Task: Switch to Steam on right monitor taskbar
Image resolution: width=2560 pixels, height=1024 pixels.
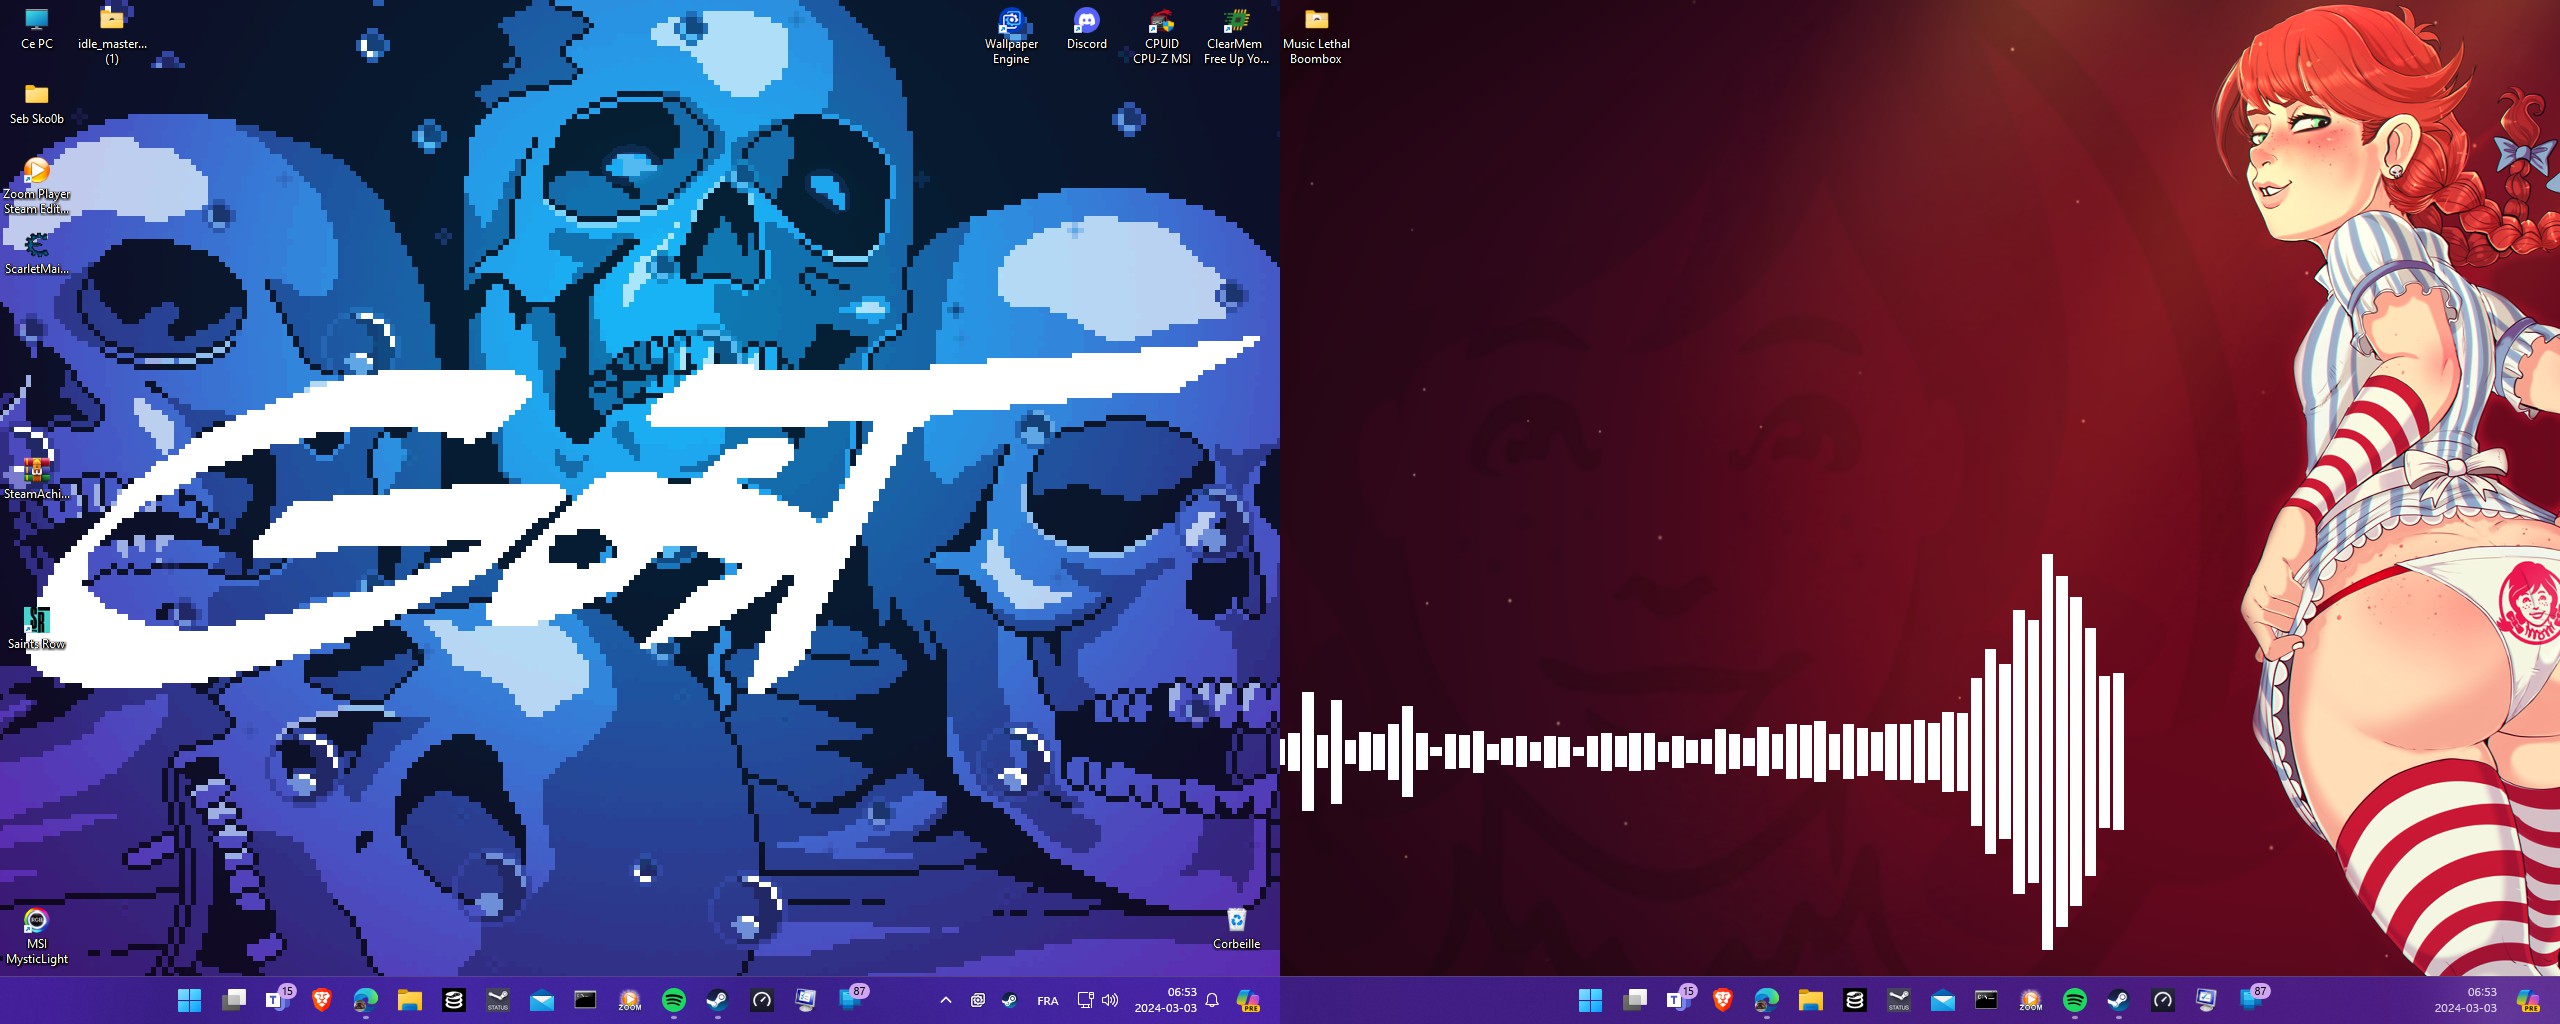Action: click(2119, 1000)
